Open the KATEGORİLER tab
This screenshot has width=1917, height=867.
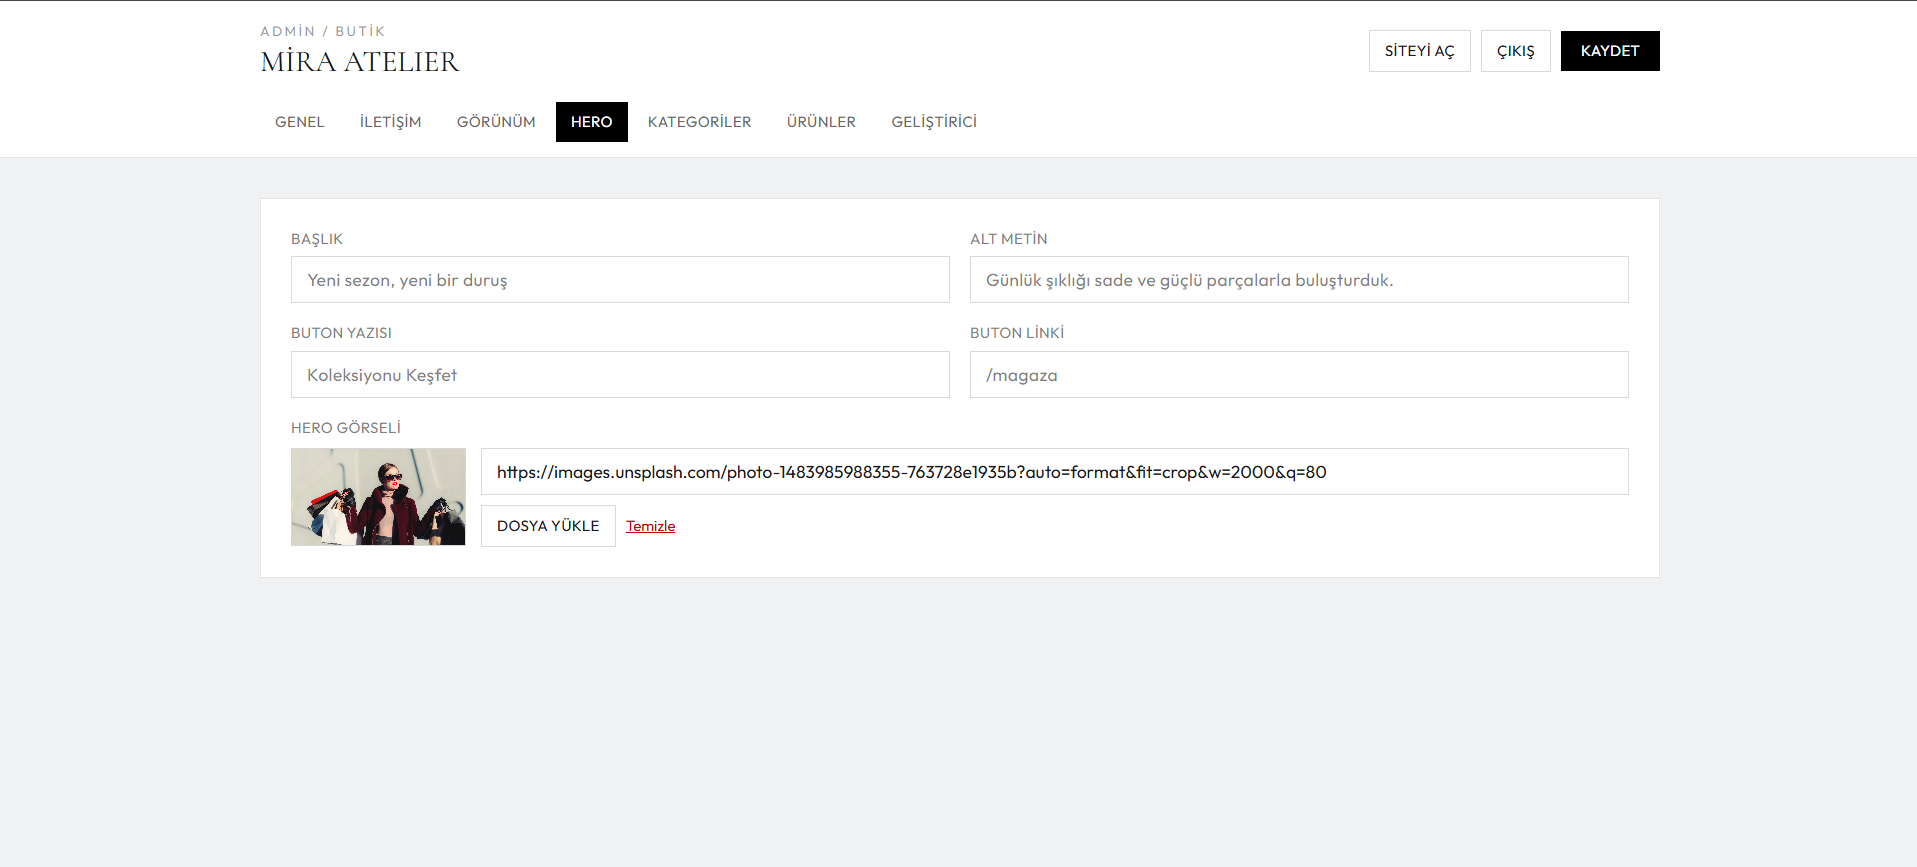[x=699, y=122]
